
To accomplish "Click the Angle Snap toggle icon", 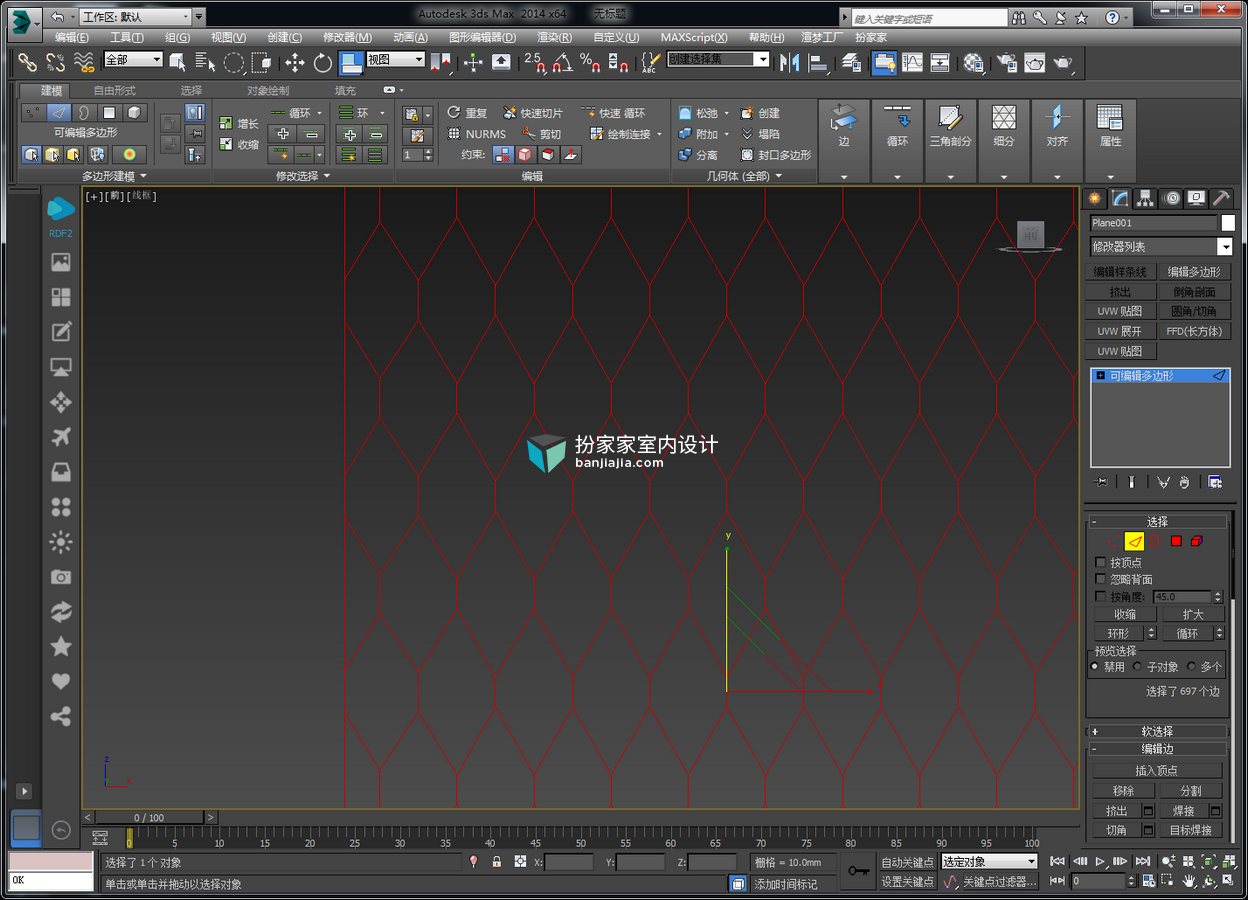I will (563, 62).
